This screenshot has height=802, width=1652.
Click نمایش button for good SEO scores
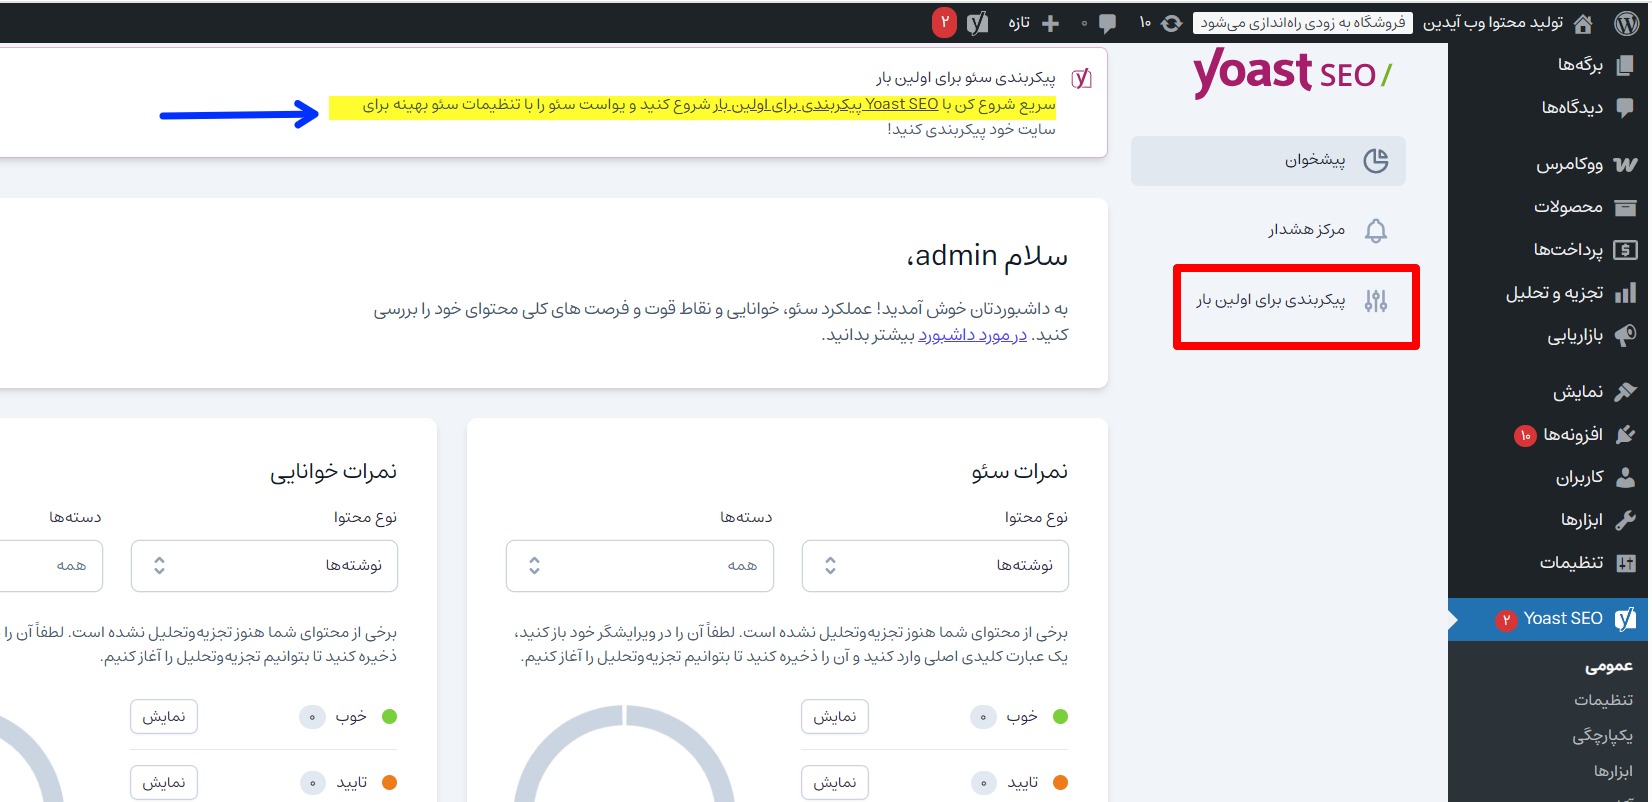pyautogui.click(x=834, y=716)
